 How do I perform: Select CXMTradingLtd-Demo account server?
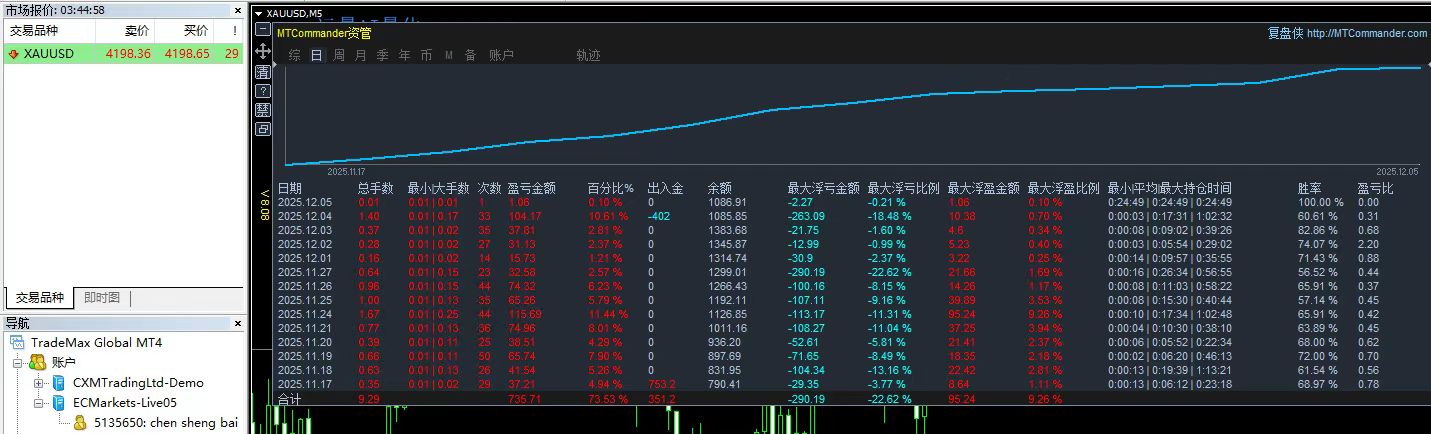pos(138,382)
